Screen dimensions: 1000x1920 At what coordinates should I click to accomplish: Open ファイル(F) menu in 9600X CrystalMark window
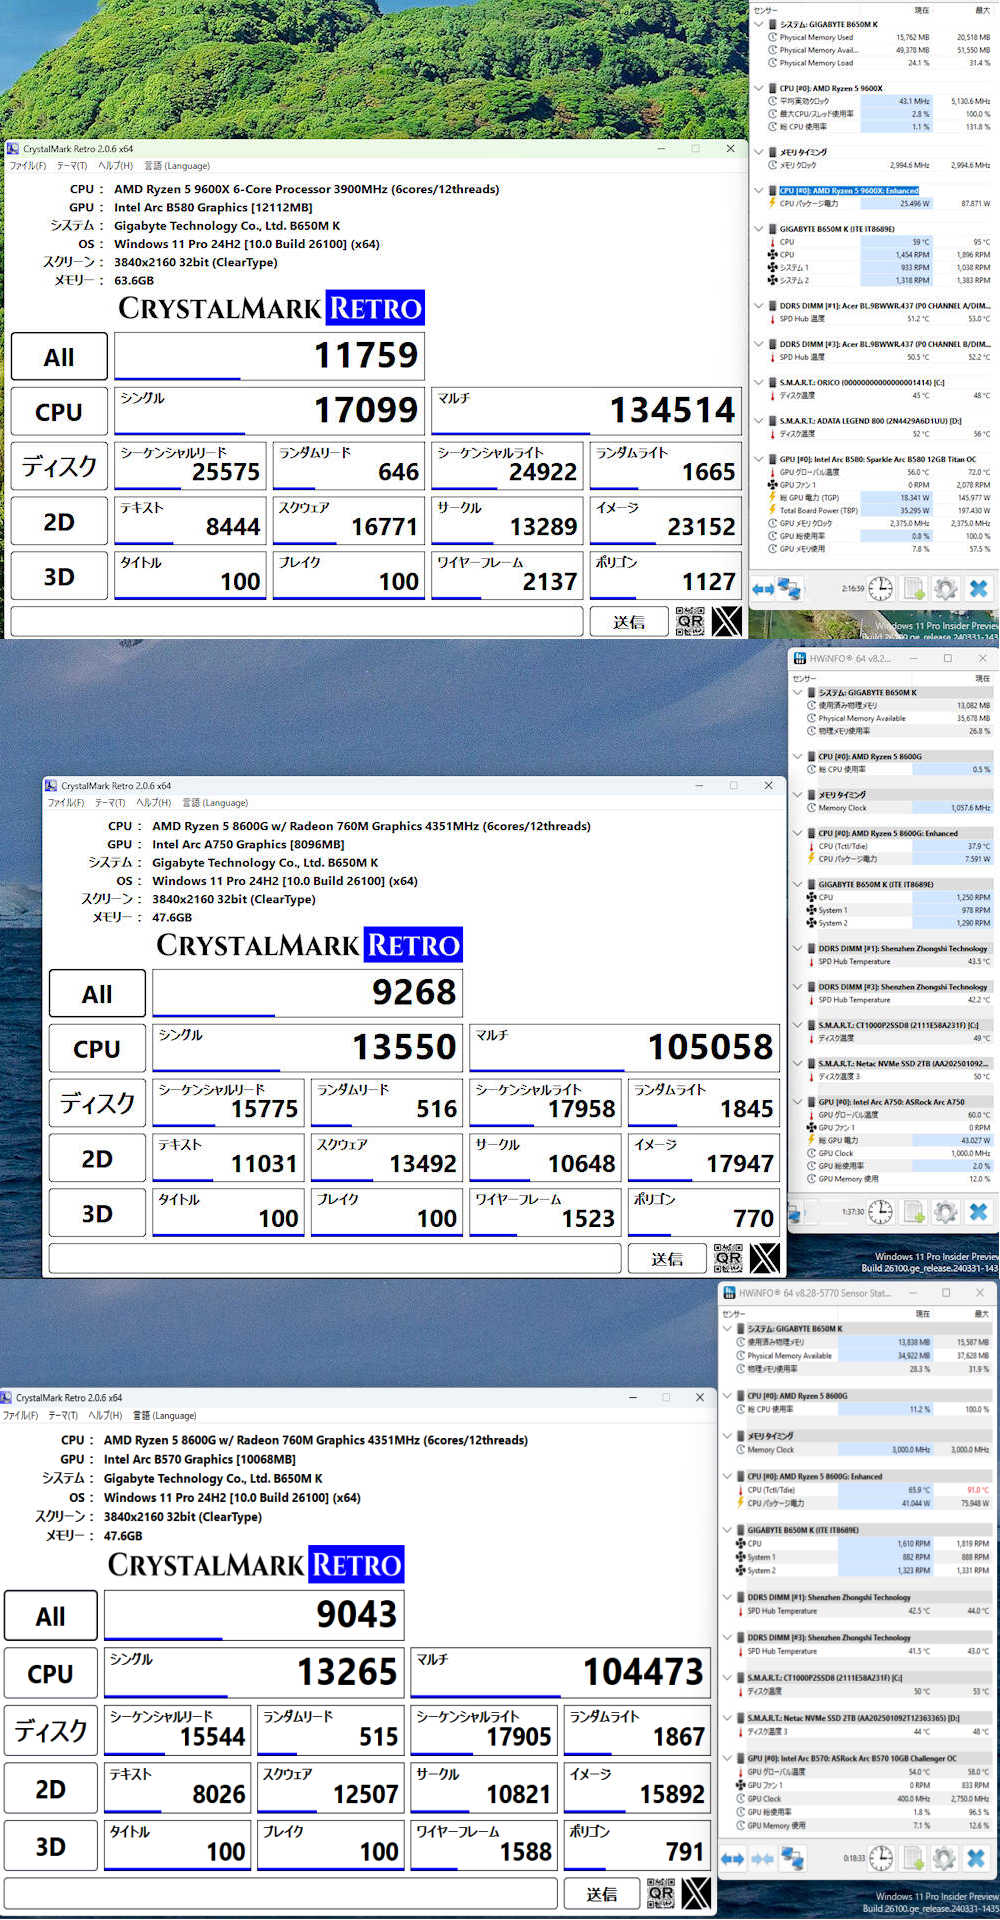27,166
